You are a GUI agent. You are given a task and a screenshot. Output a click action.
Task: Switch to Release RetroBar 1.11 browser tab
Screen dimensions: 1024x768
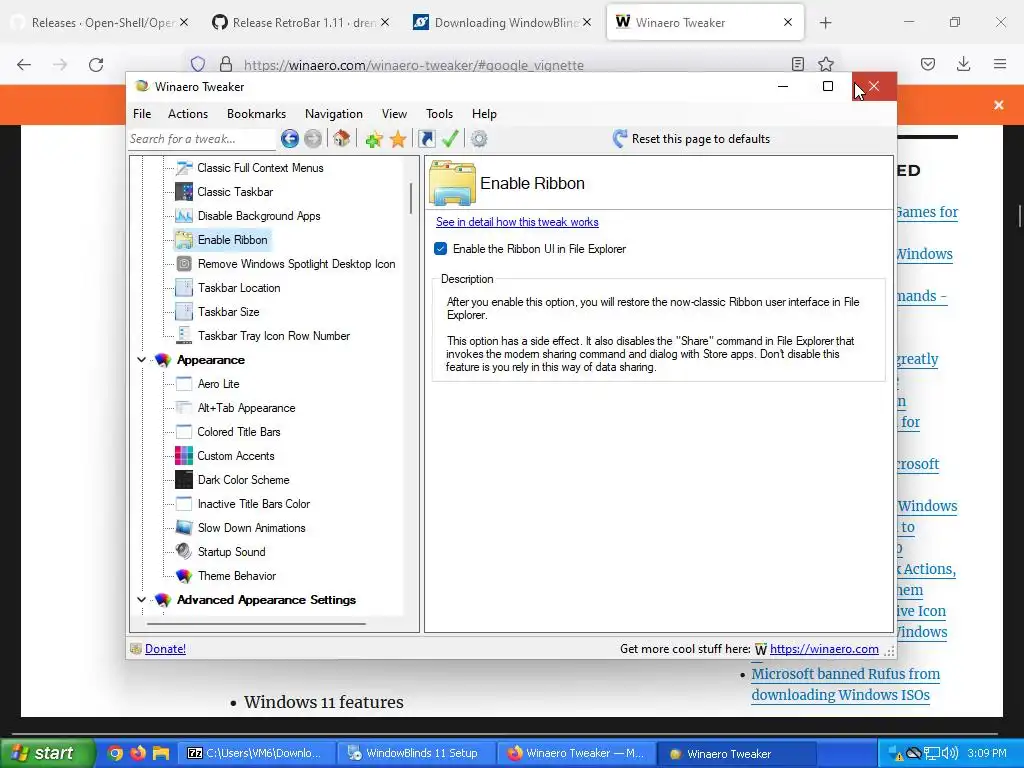[x=300, y=23]
